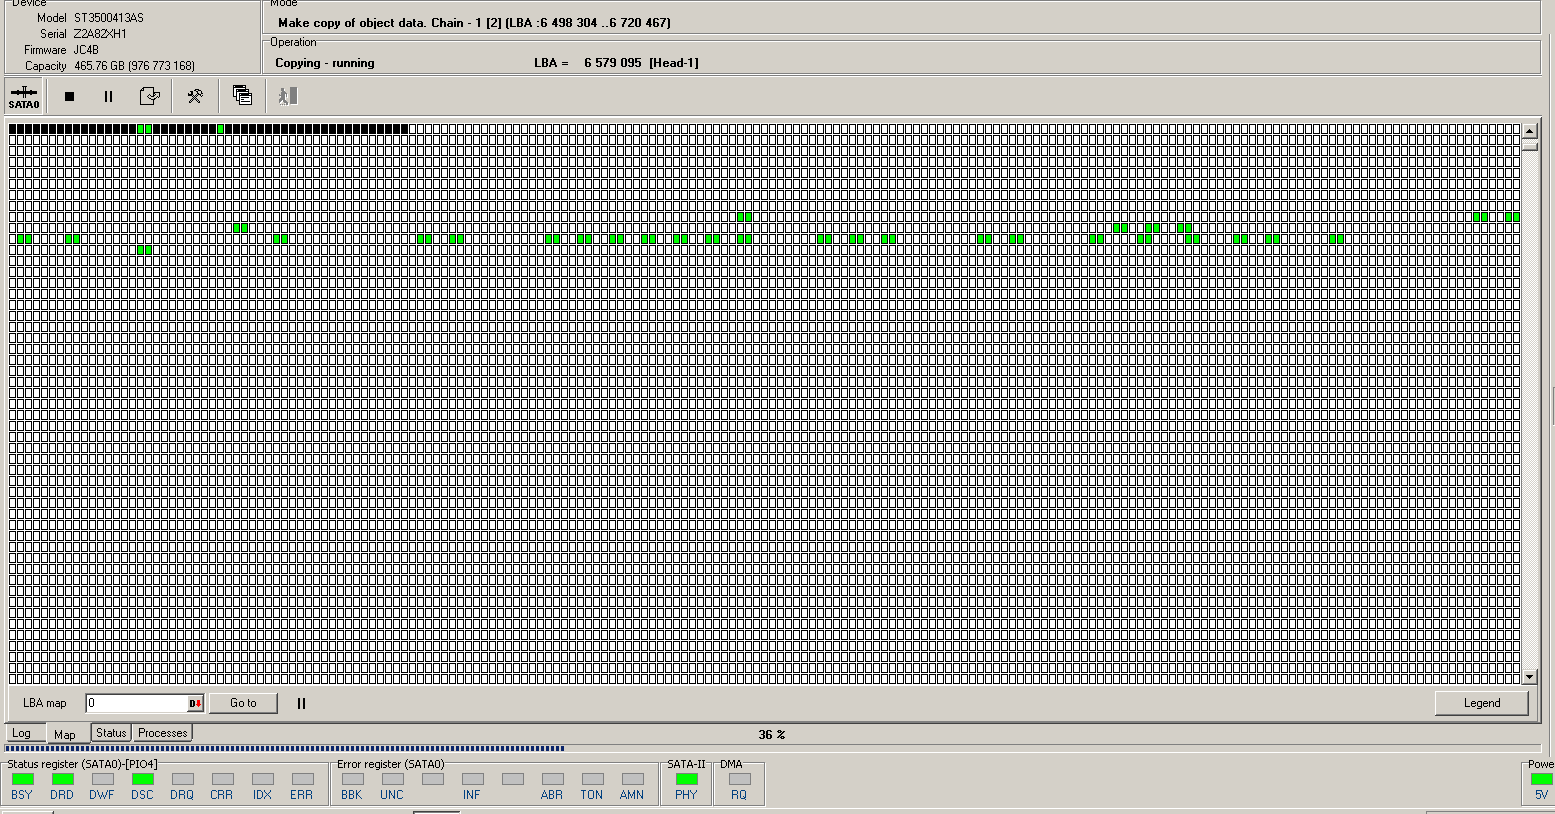Viewport: 1555px width, 814px height.
Task: Switch to the Status tab
Action: [x=111, y=733]
